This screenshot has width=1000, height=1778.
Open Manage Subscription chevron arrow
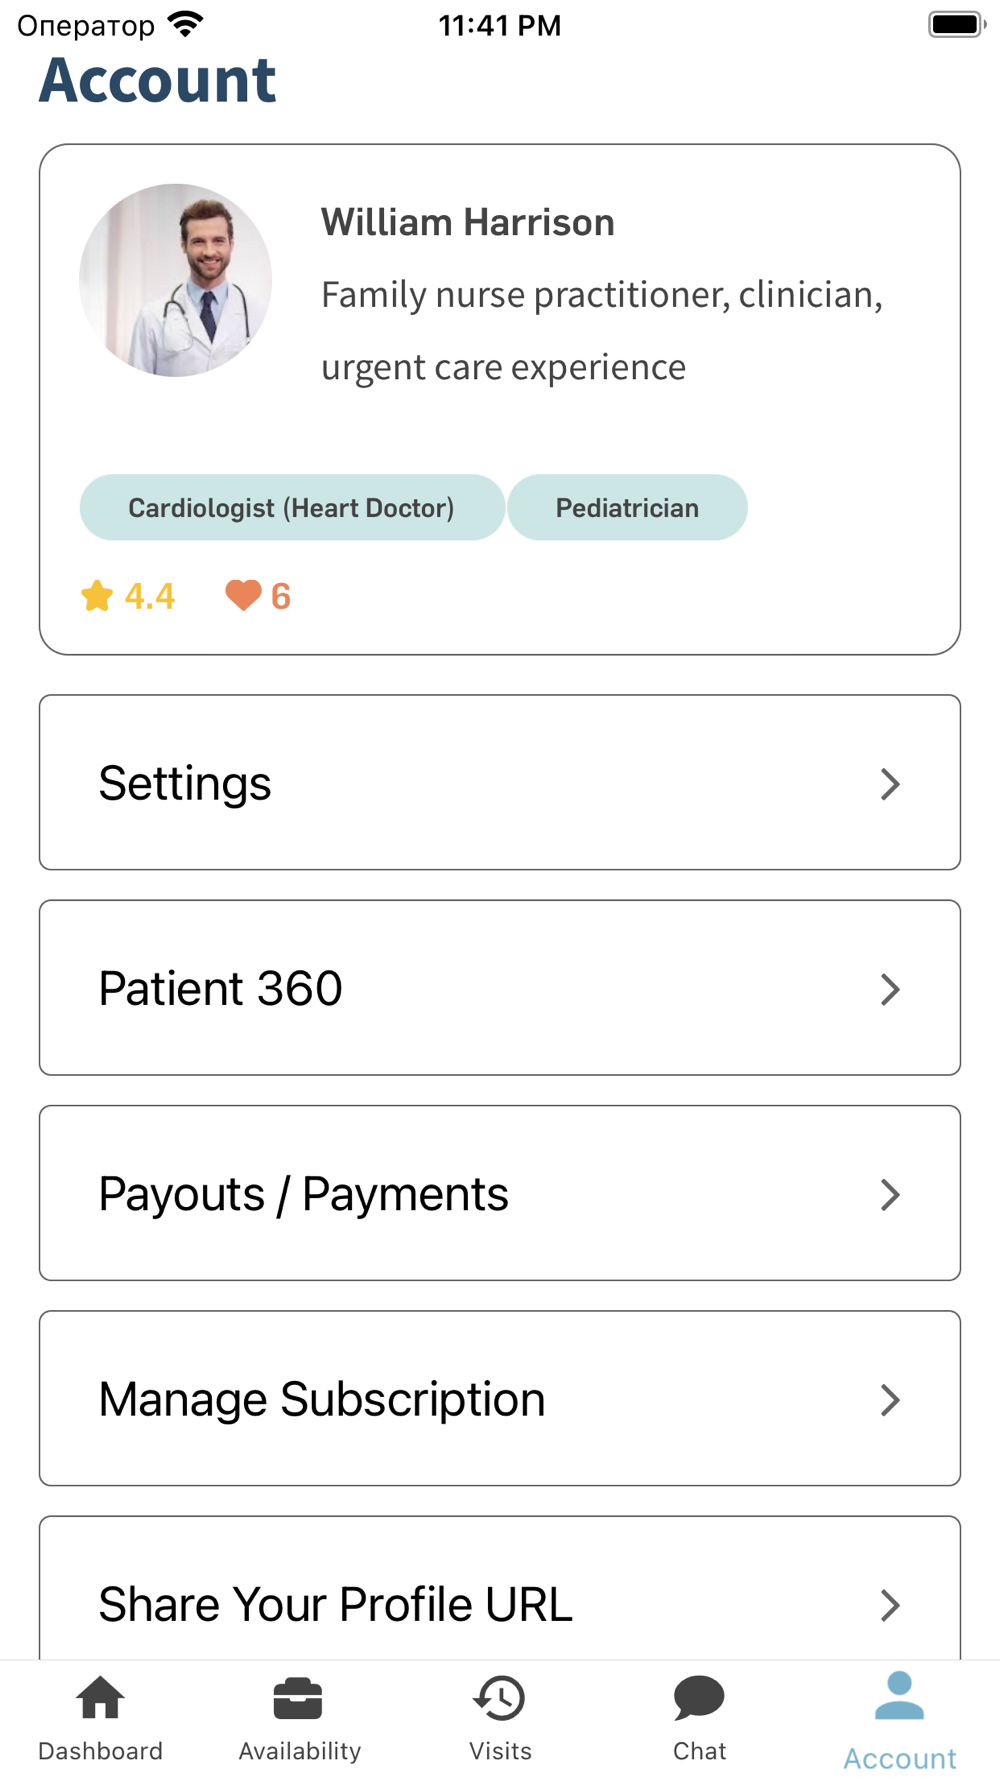(890, 1400)
